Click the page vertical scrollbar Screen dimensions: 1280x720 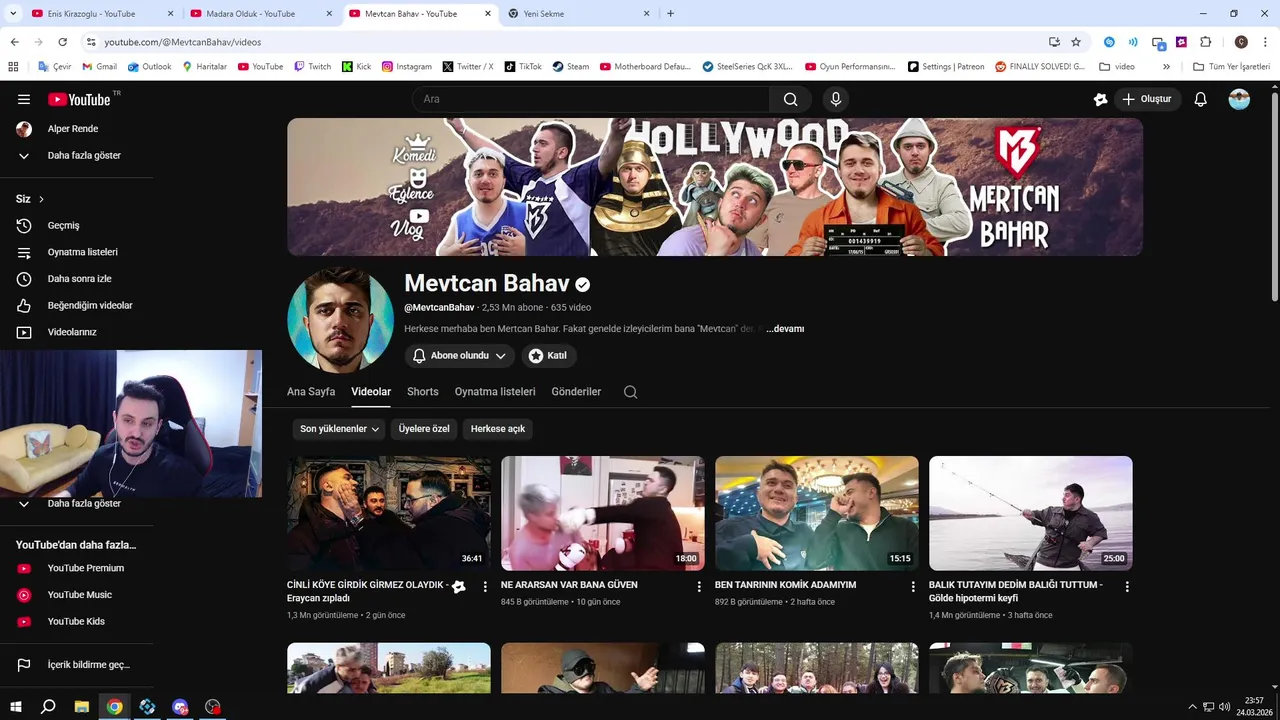pyautogui.click(x=1274, y=196)
